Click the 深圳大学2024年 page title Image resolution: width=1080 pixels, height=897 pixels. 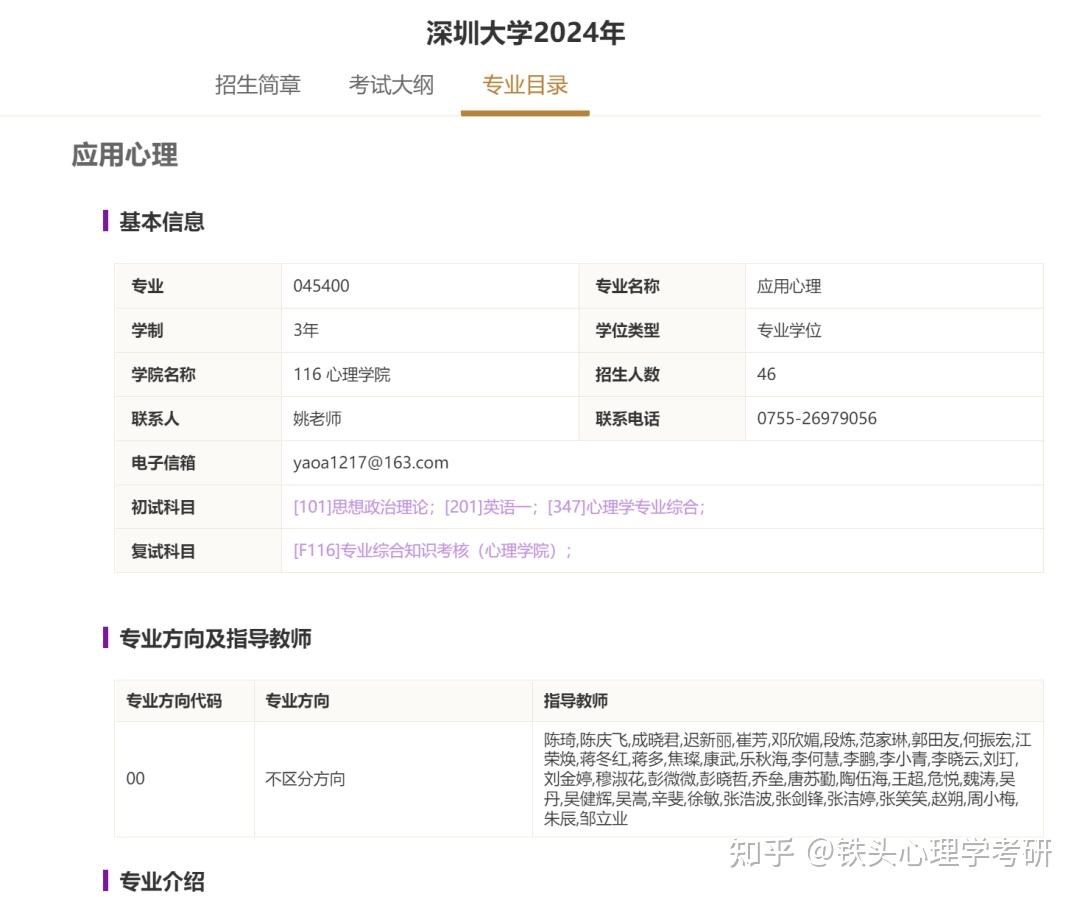coord(524,33)
